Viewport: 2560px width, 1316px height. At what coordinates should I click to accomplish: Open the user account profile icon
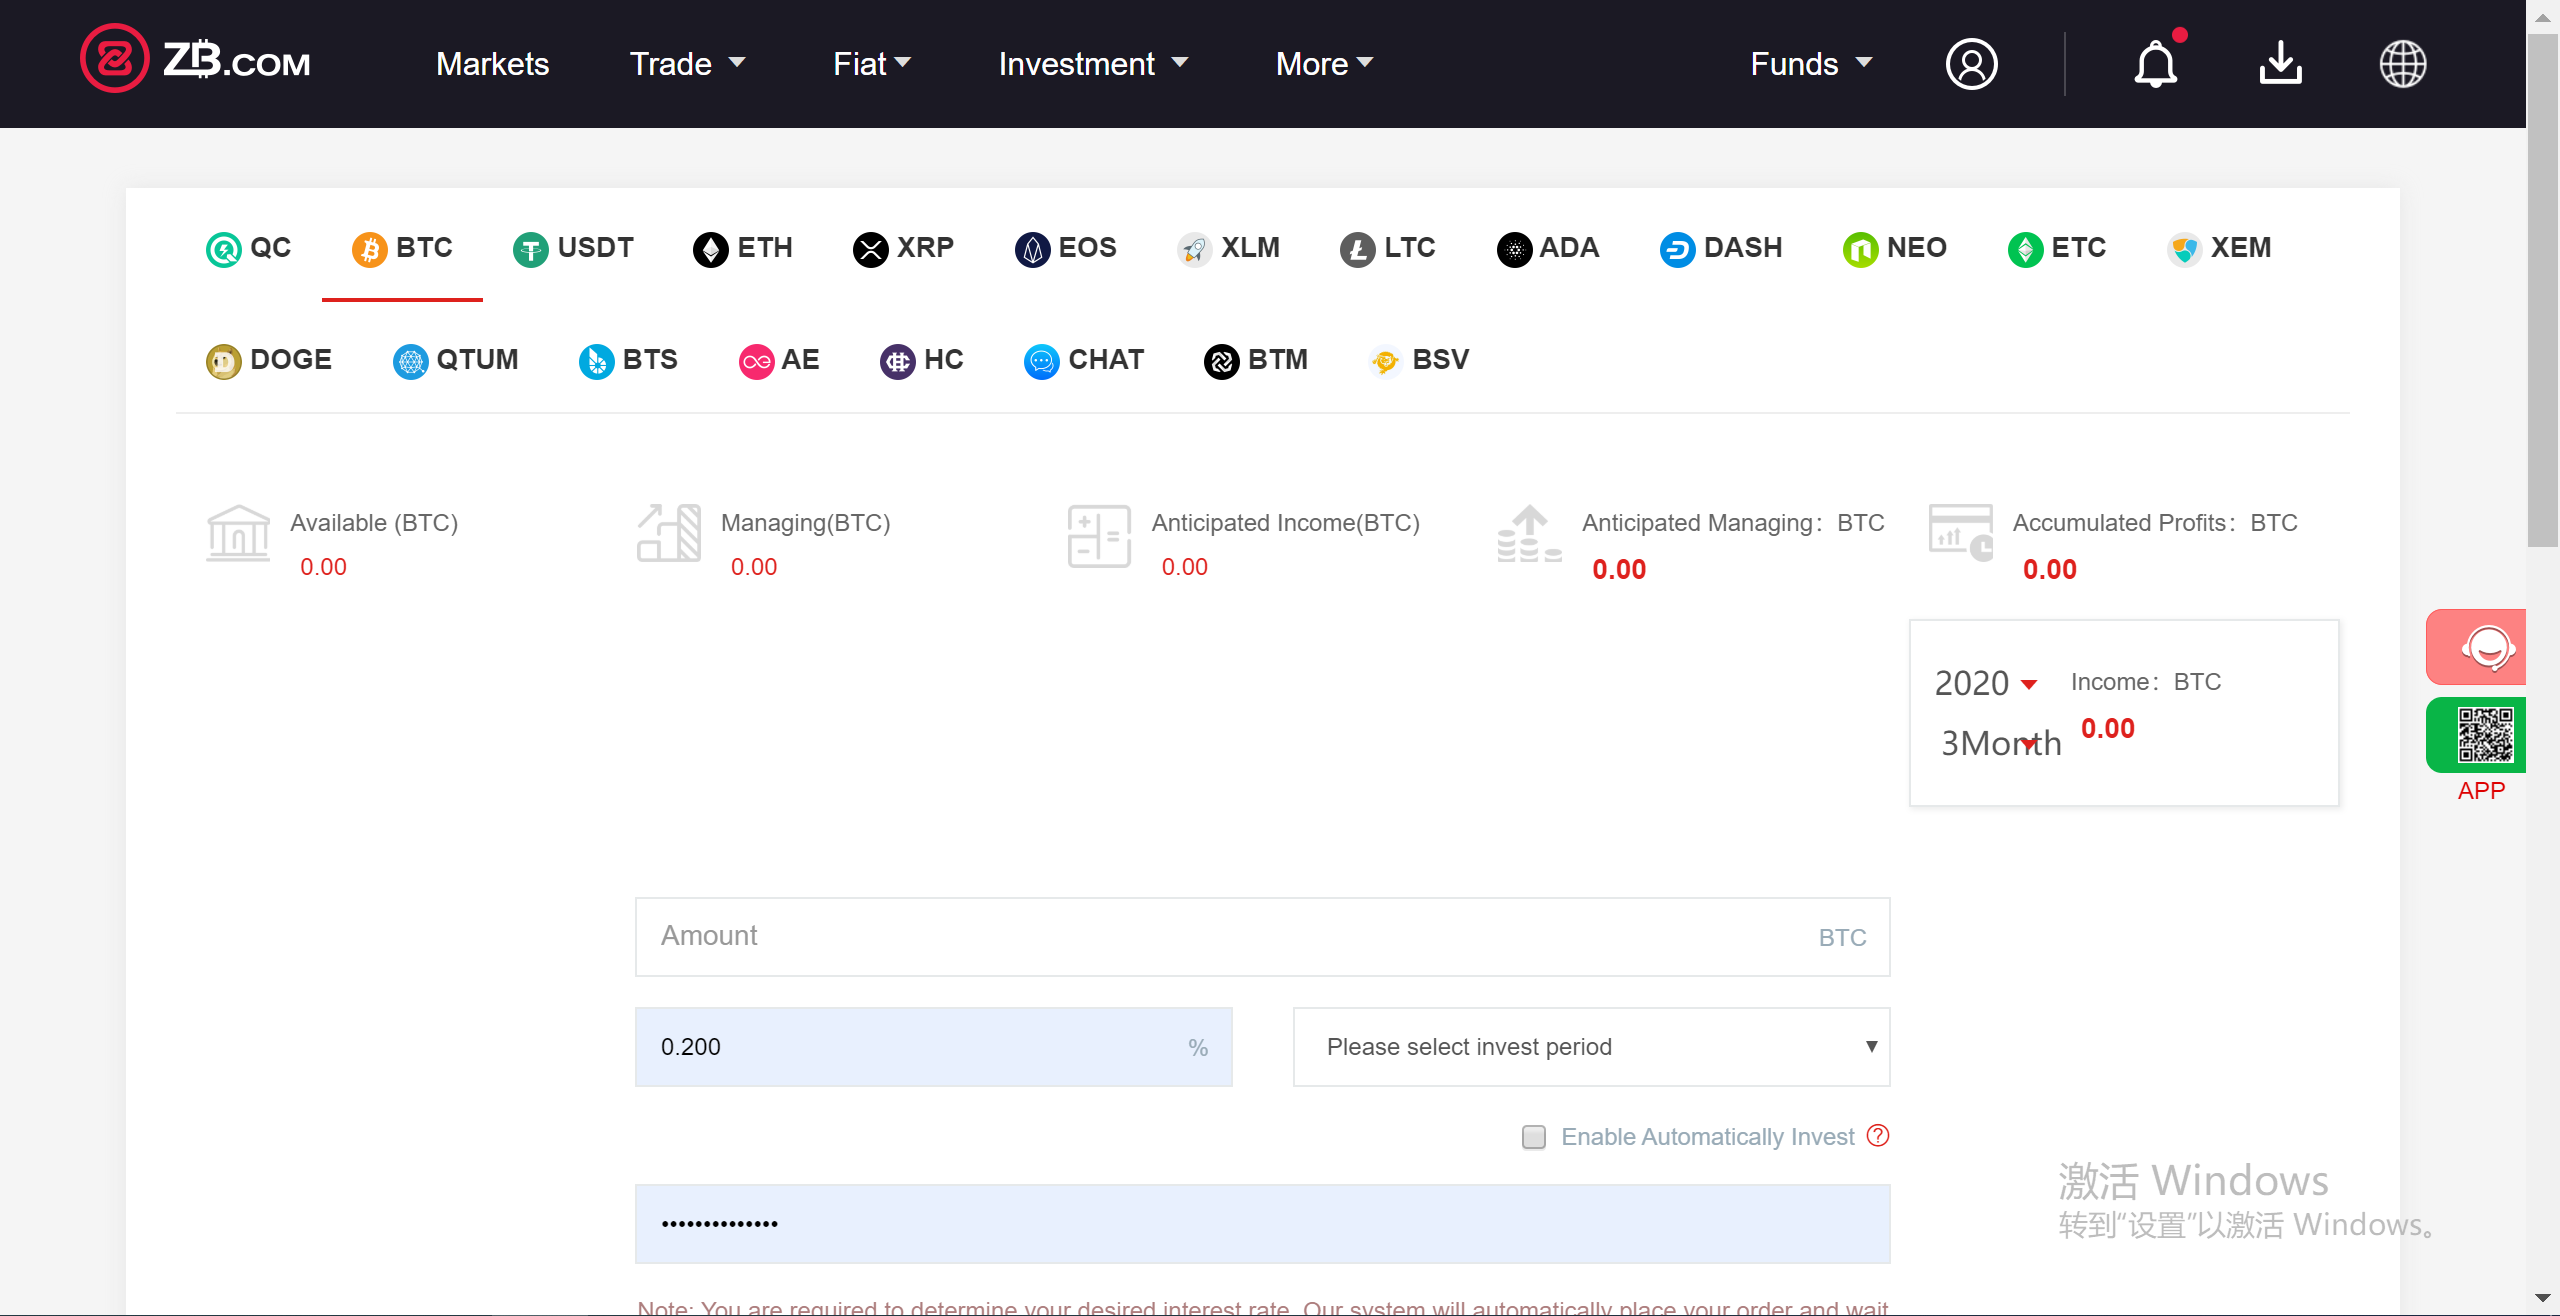[1971, 64]
